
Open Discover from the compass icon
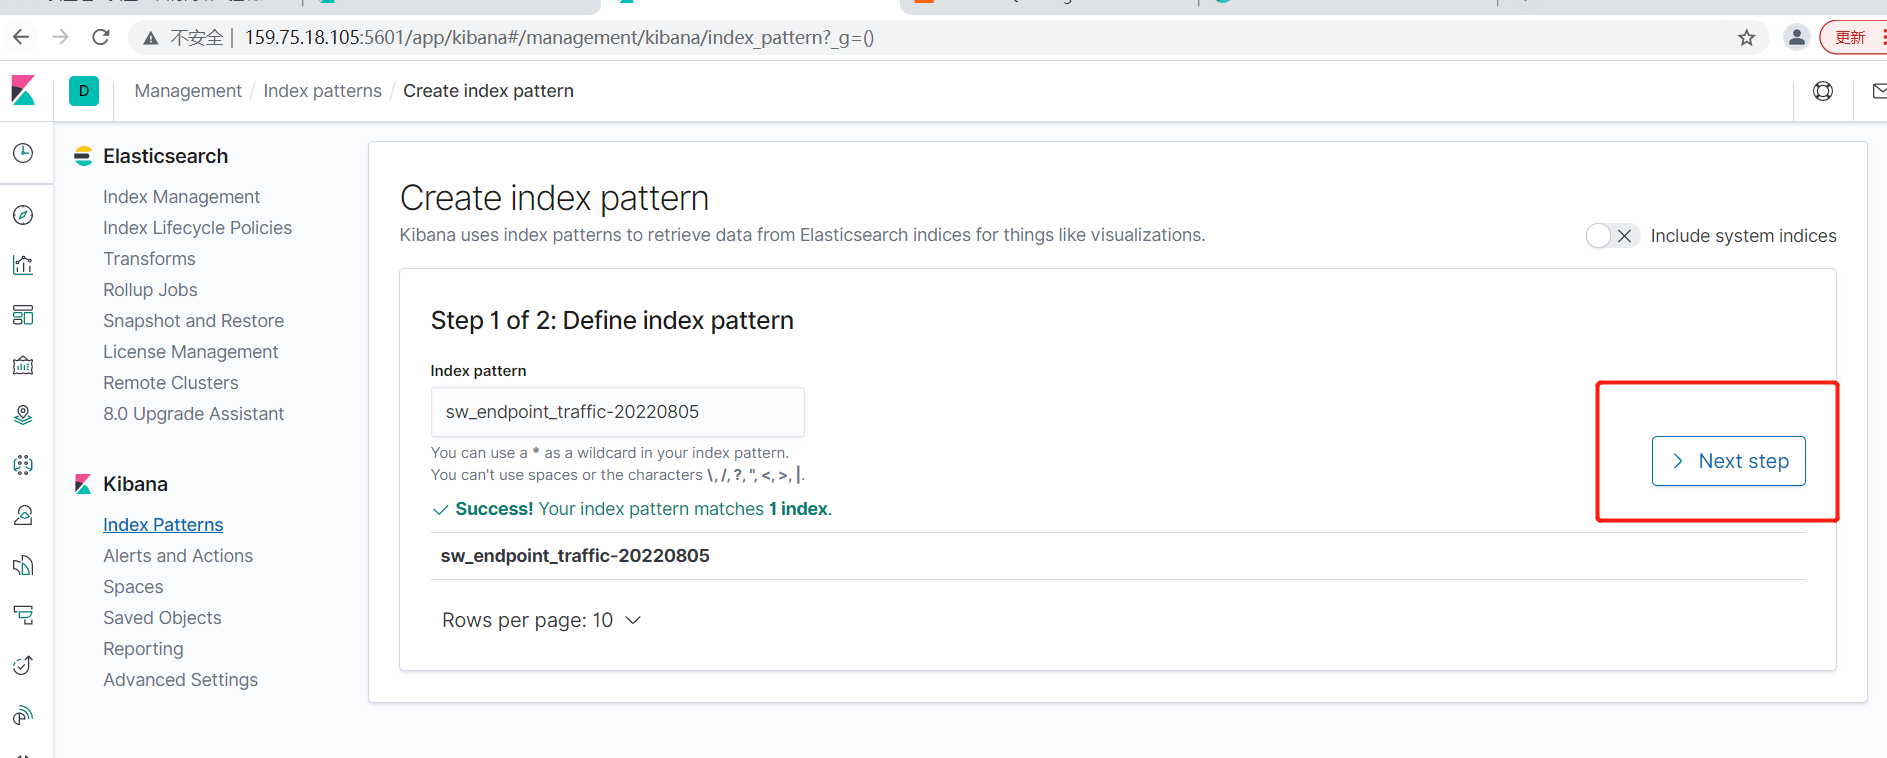(x=23, y=215)
